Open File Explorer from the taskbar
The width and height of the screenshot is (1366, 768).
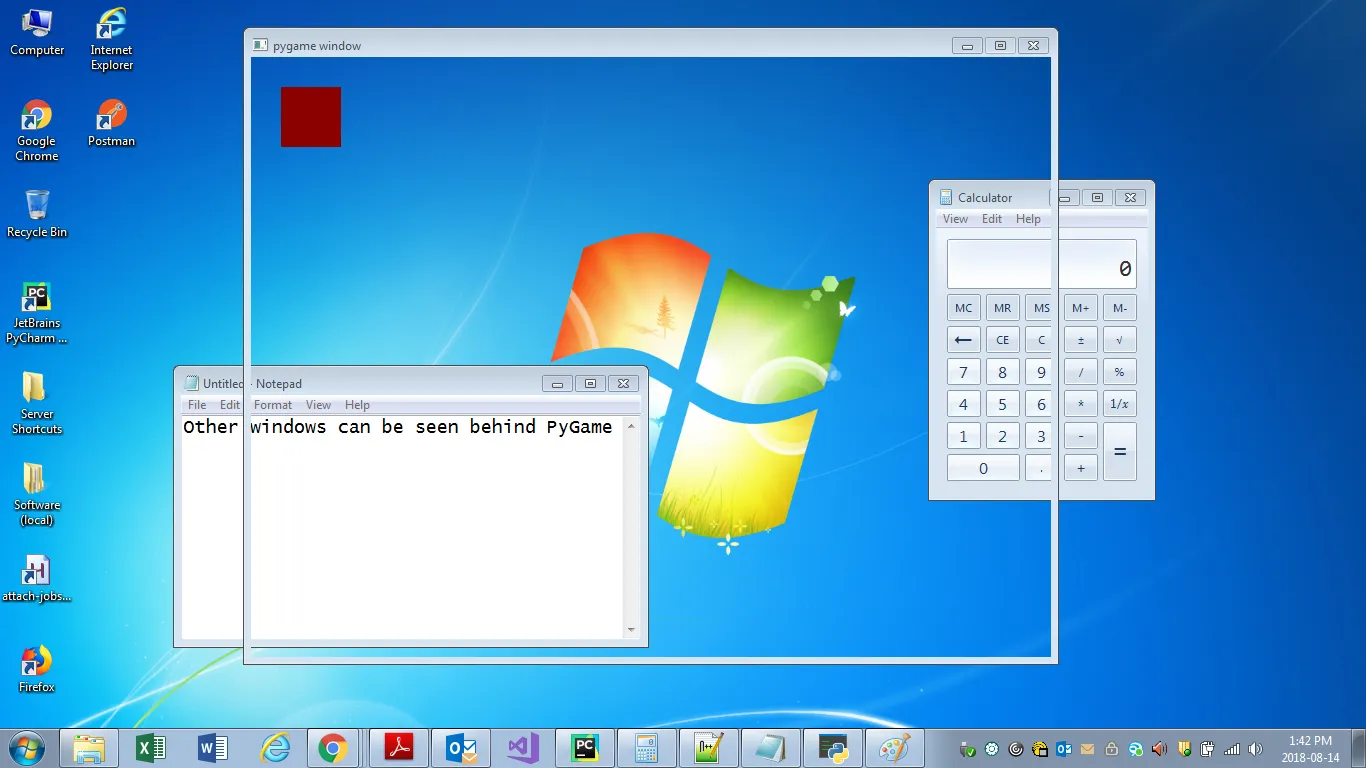coord(89,748)
